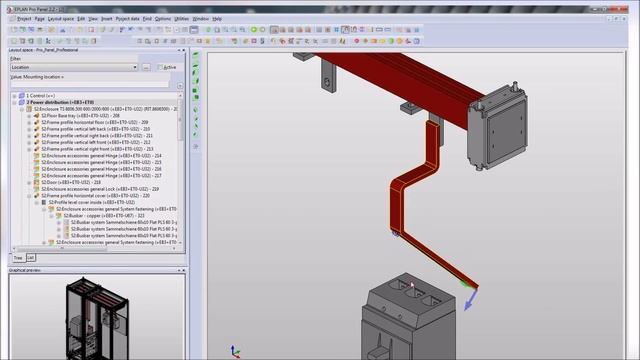This screenshot has height=360, width=640.
Task: Open the View menu
Action: click(x=93, y=19)
